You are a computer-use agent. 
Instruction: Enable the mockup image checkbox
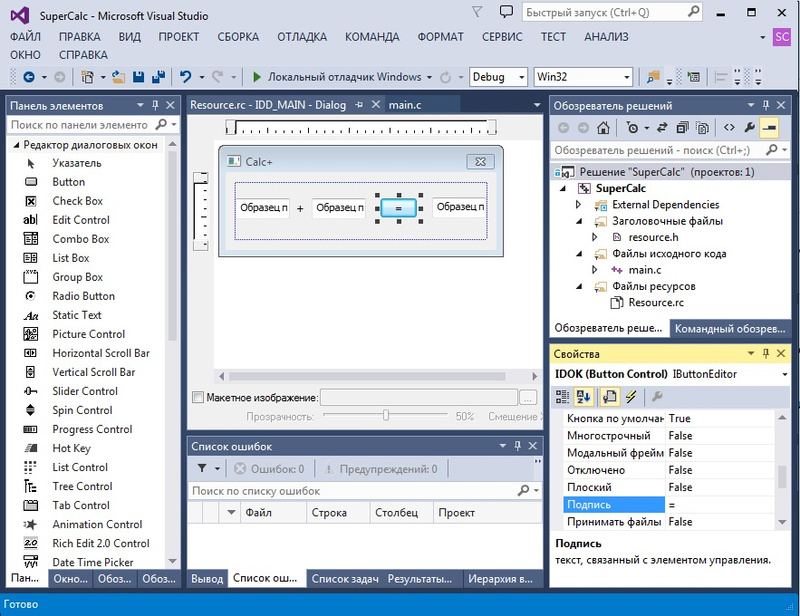[x=197, y=397]
